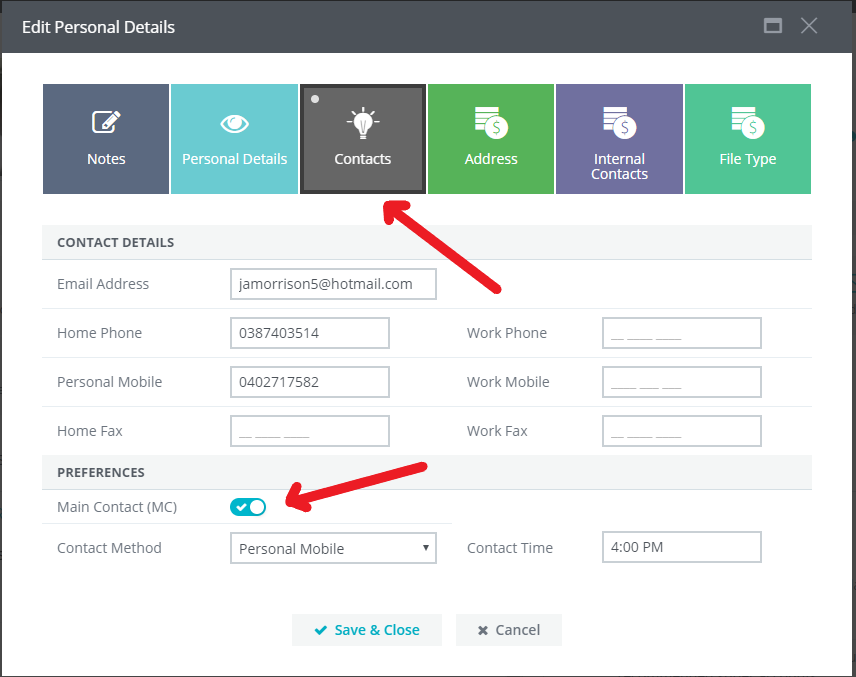856x677 pixels.
Task: Click the Notes pencil icon
Action: pyautogui.click(x=106, y=123)
